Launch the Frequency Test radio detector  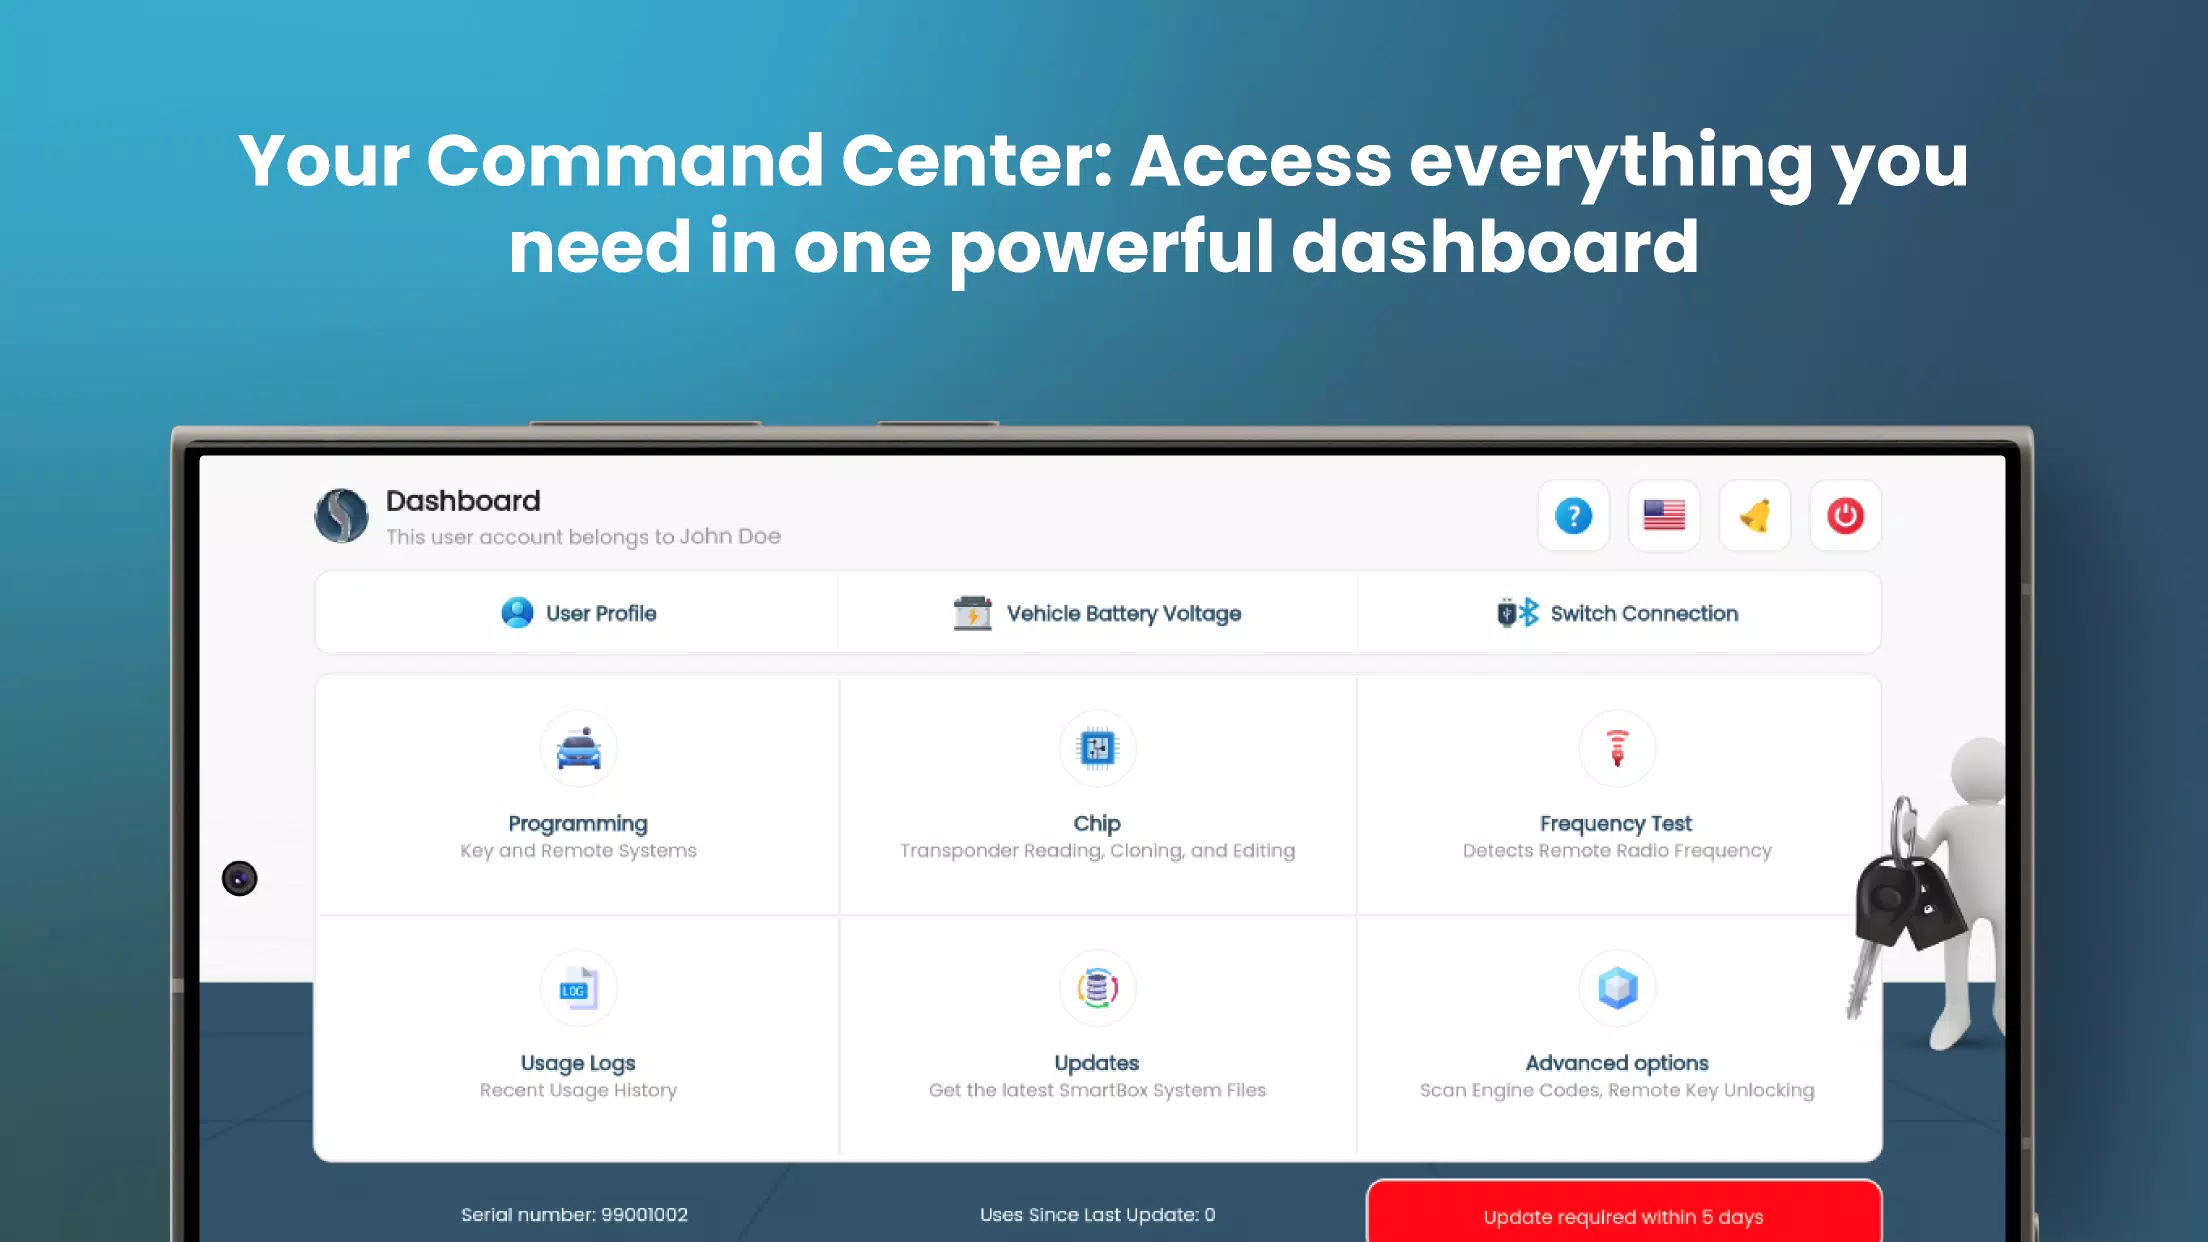coord(1615,789)
